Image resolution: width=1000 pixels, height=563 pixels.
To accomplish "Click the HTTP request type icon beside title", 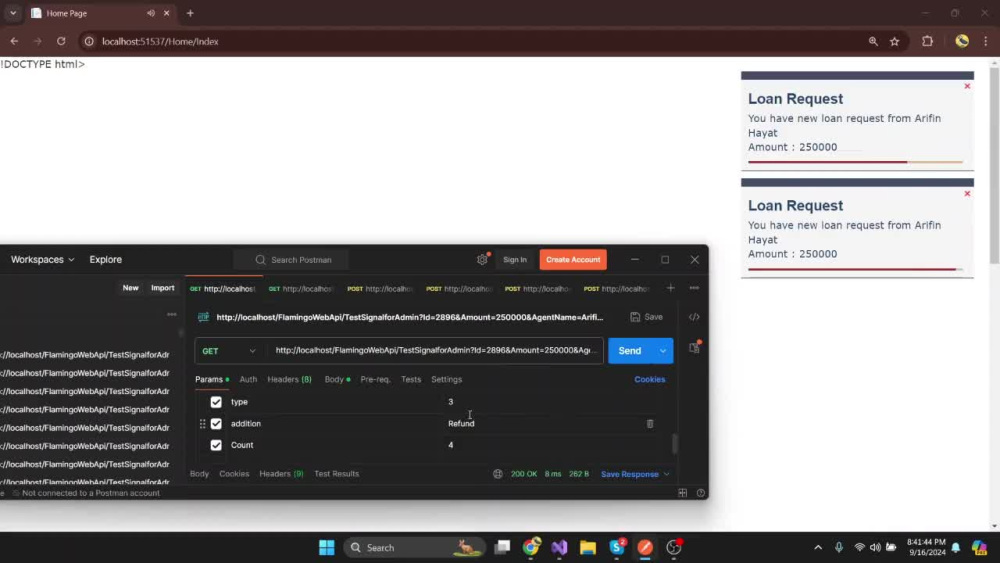I will click(203, 317).
